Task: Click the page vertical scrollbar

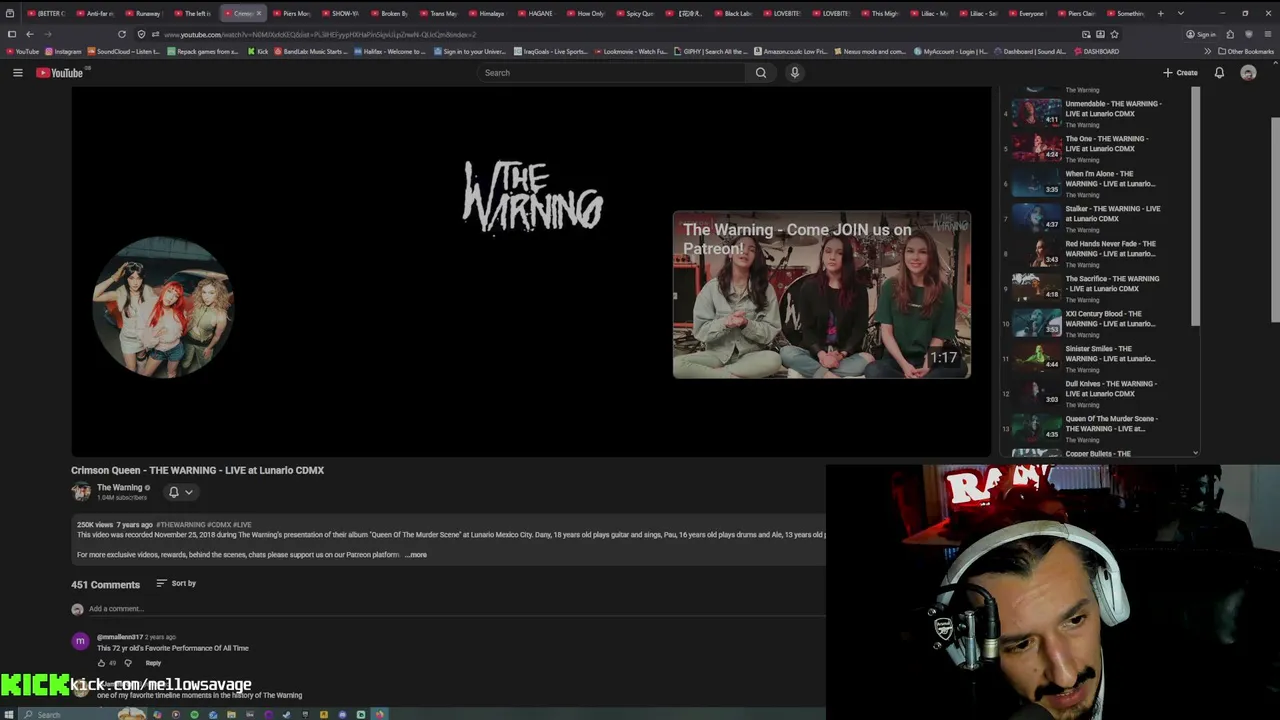Action: tap(1274, 220)
